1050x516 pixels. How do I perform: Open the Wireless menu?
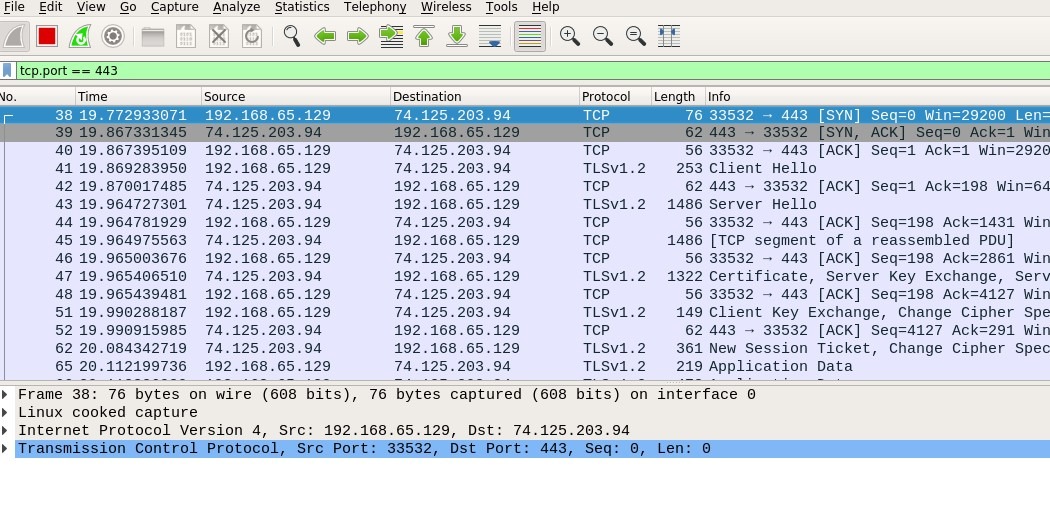coord(446,7)
